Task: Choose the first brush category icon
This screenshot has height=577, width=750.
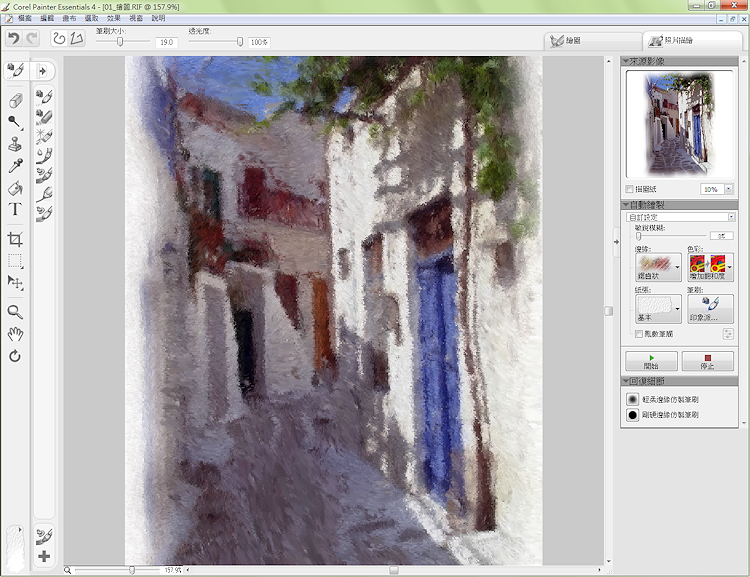Action: click(44, 97)
